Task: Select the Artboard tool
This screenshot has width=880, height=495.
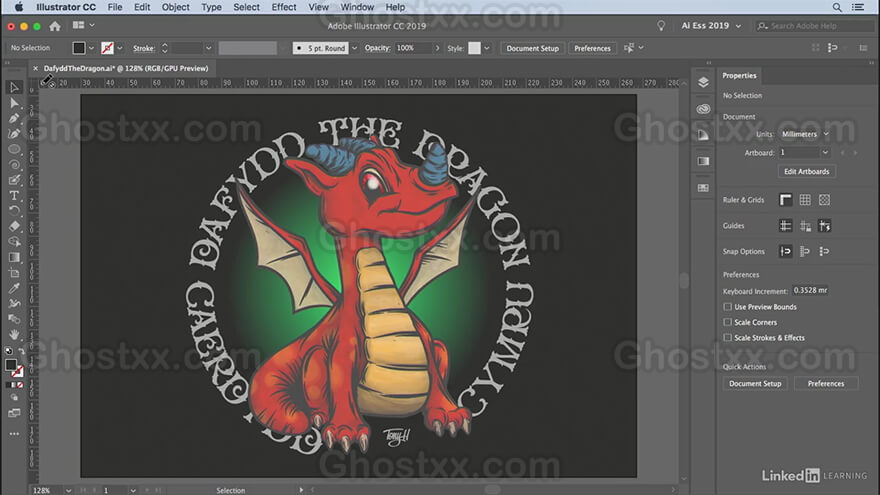Action: click(14, 273)
